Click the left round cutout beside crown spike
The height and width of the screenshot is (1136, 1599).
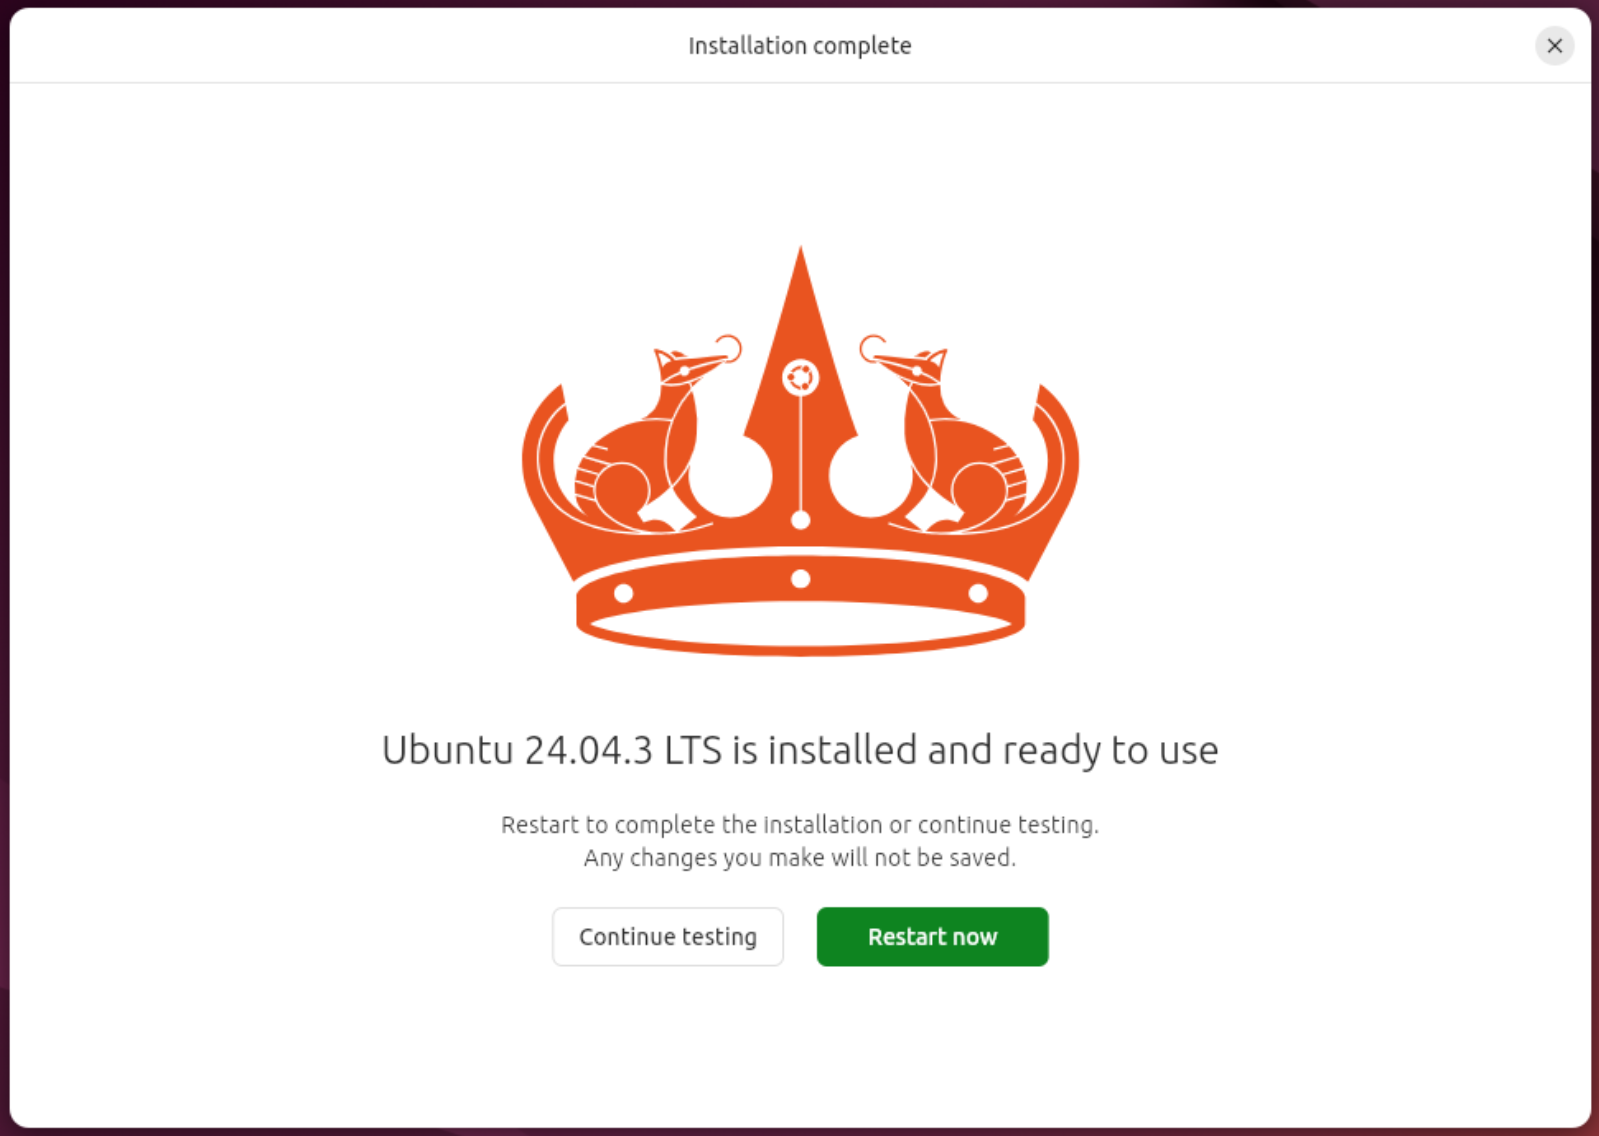730,478
